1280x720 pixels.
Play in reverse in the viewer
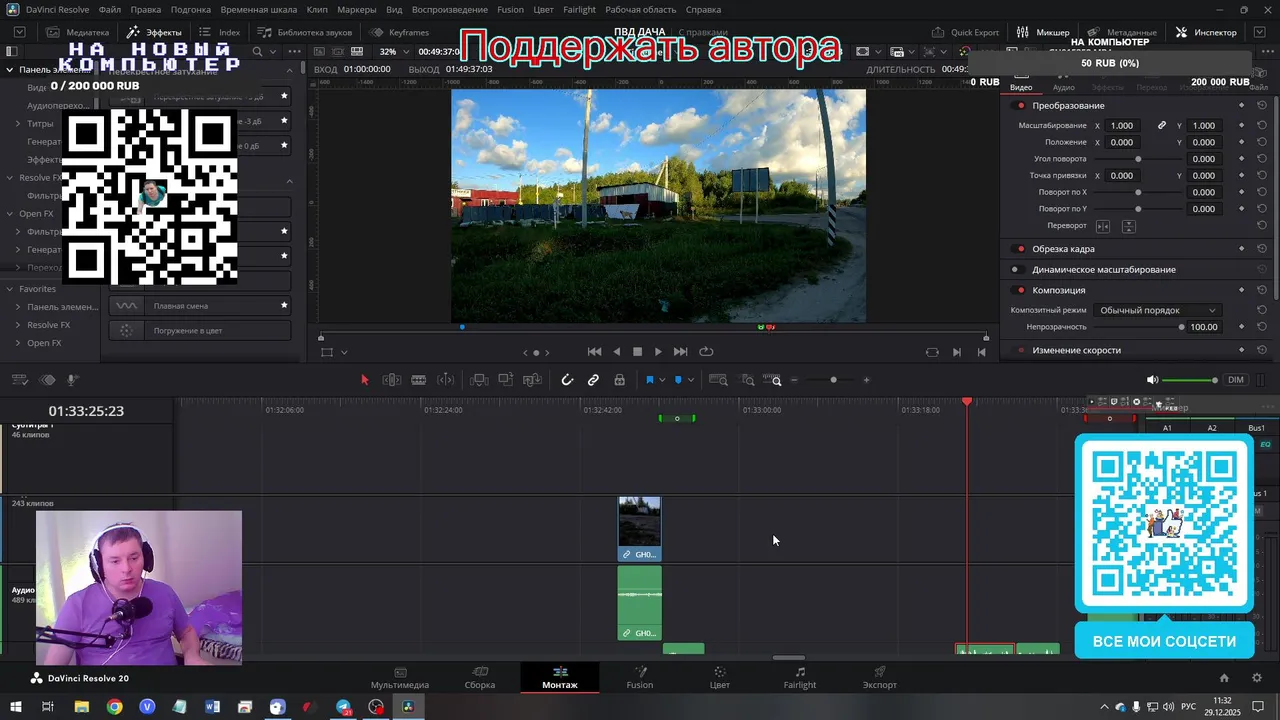[616, 352]
